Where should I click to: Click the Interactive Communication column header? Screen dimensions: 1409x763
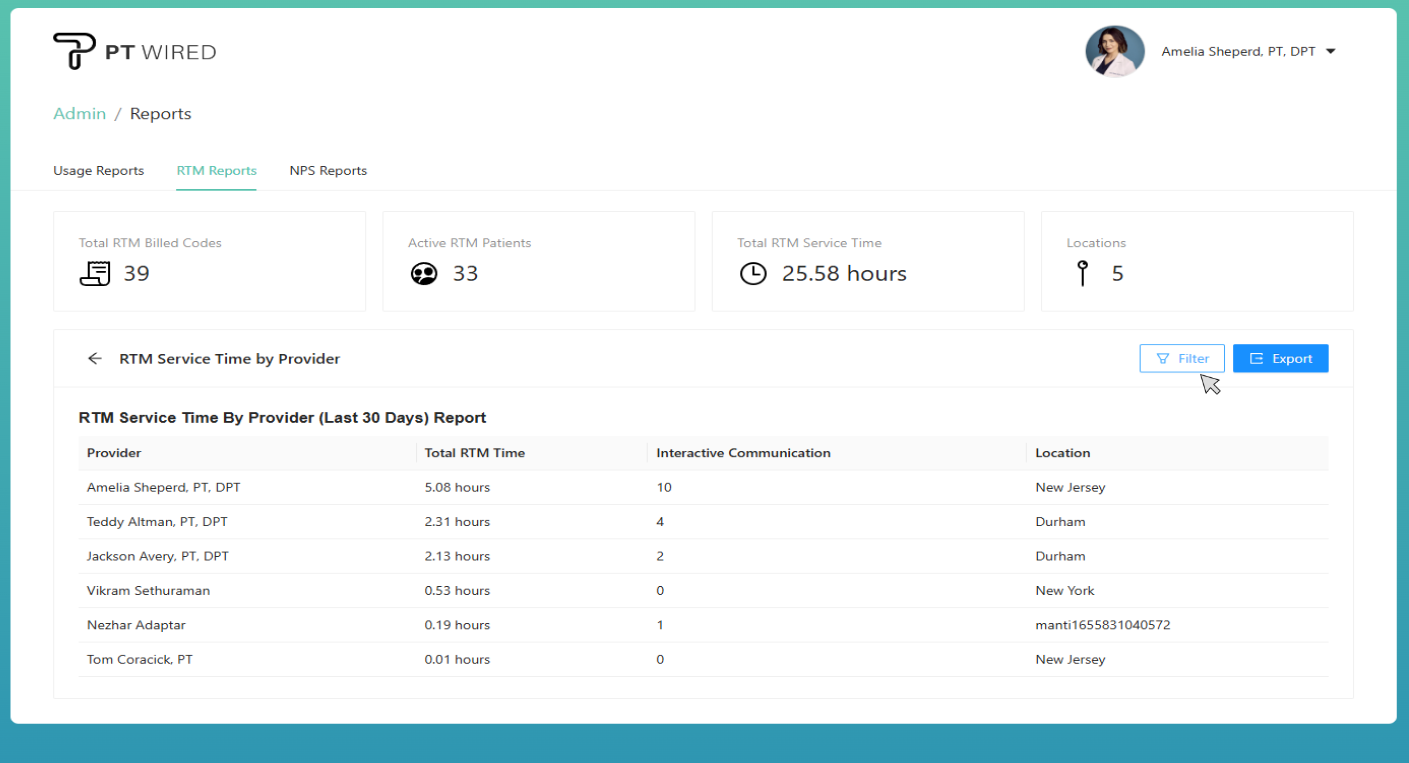[743, 453]
